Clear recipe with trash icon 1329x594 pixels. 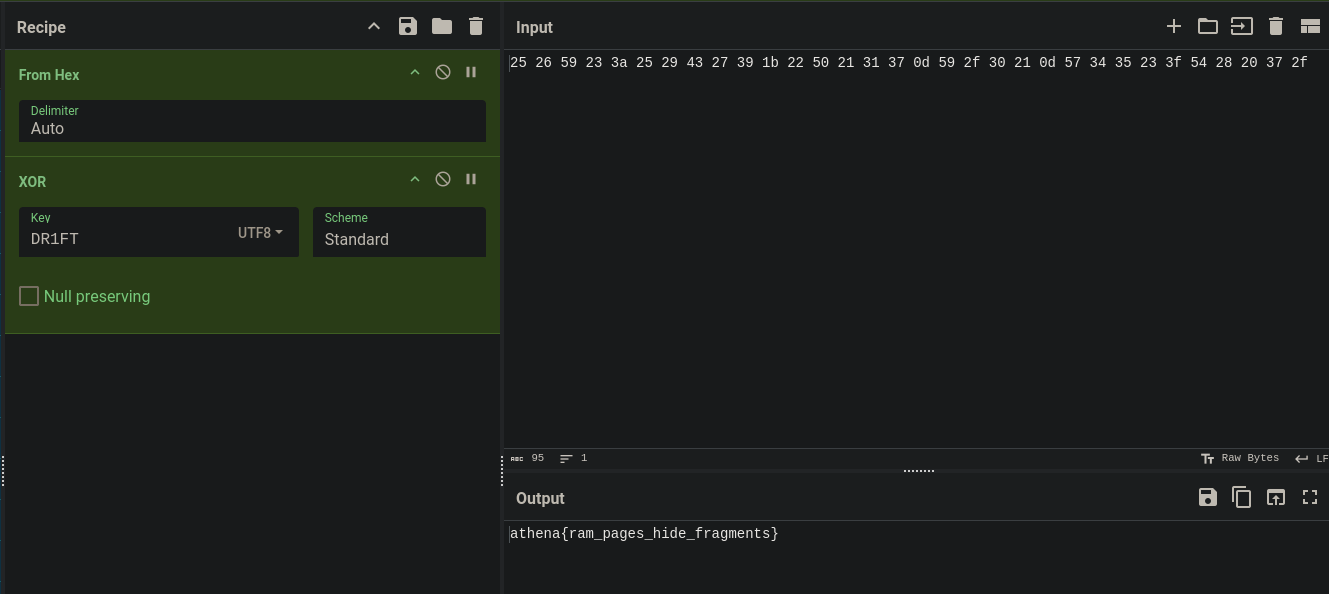point(476,27)
